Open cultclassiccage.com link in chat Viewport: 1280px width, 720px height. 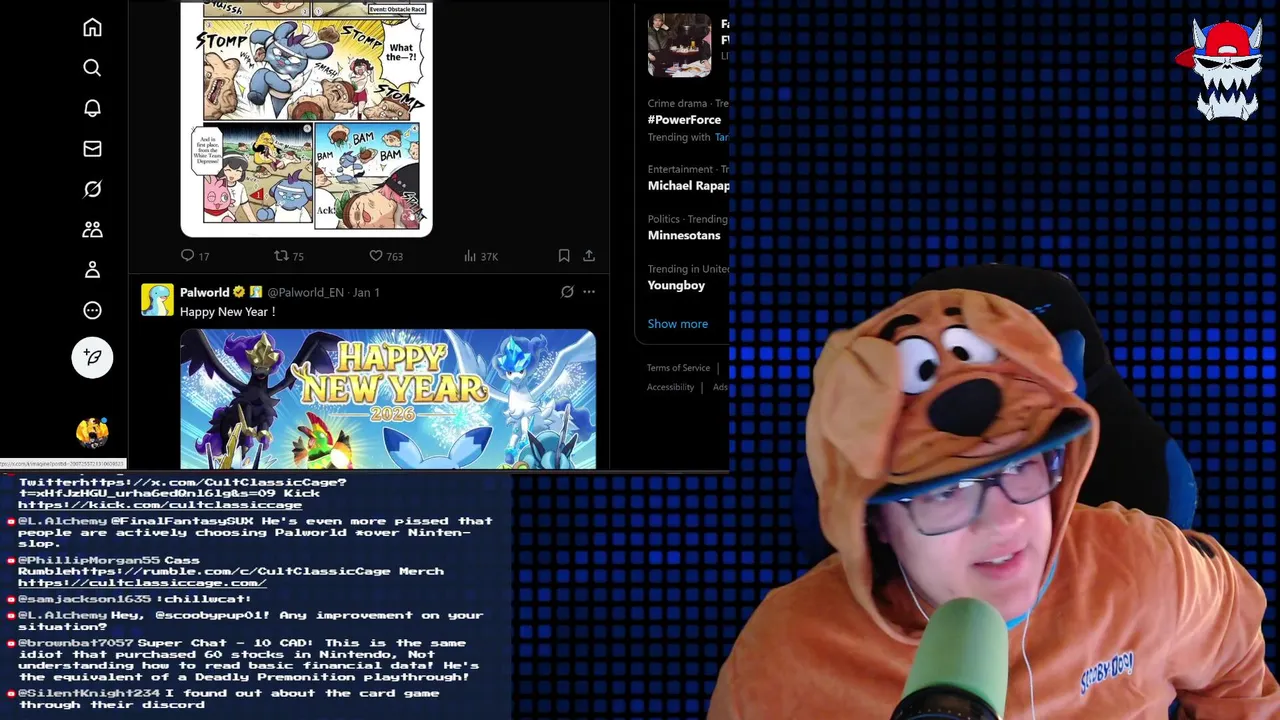(142, 583)
